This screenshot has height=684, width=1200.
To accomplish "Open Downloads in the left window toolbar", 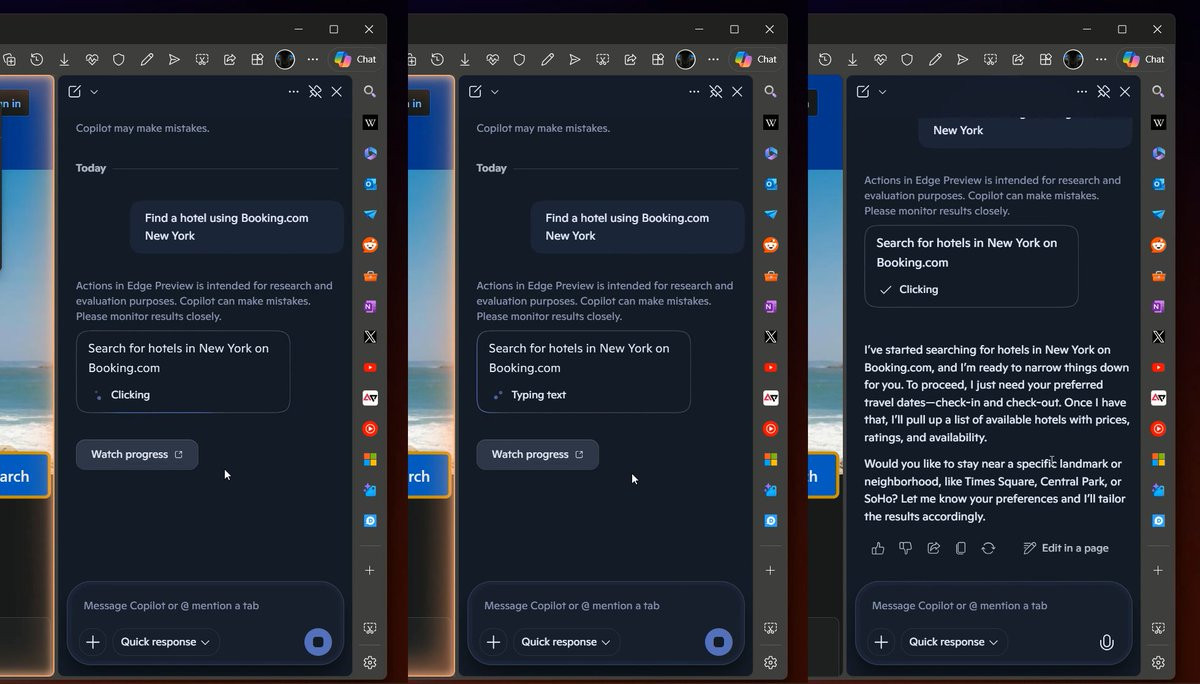I will click(x=64, y=60).
